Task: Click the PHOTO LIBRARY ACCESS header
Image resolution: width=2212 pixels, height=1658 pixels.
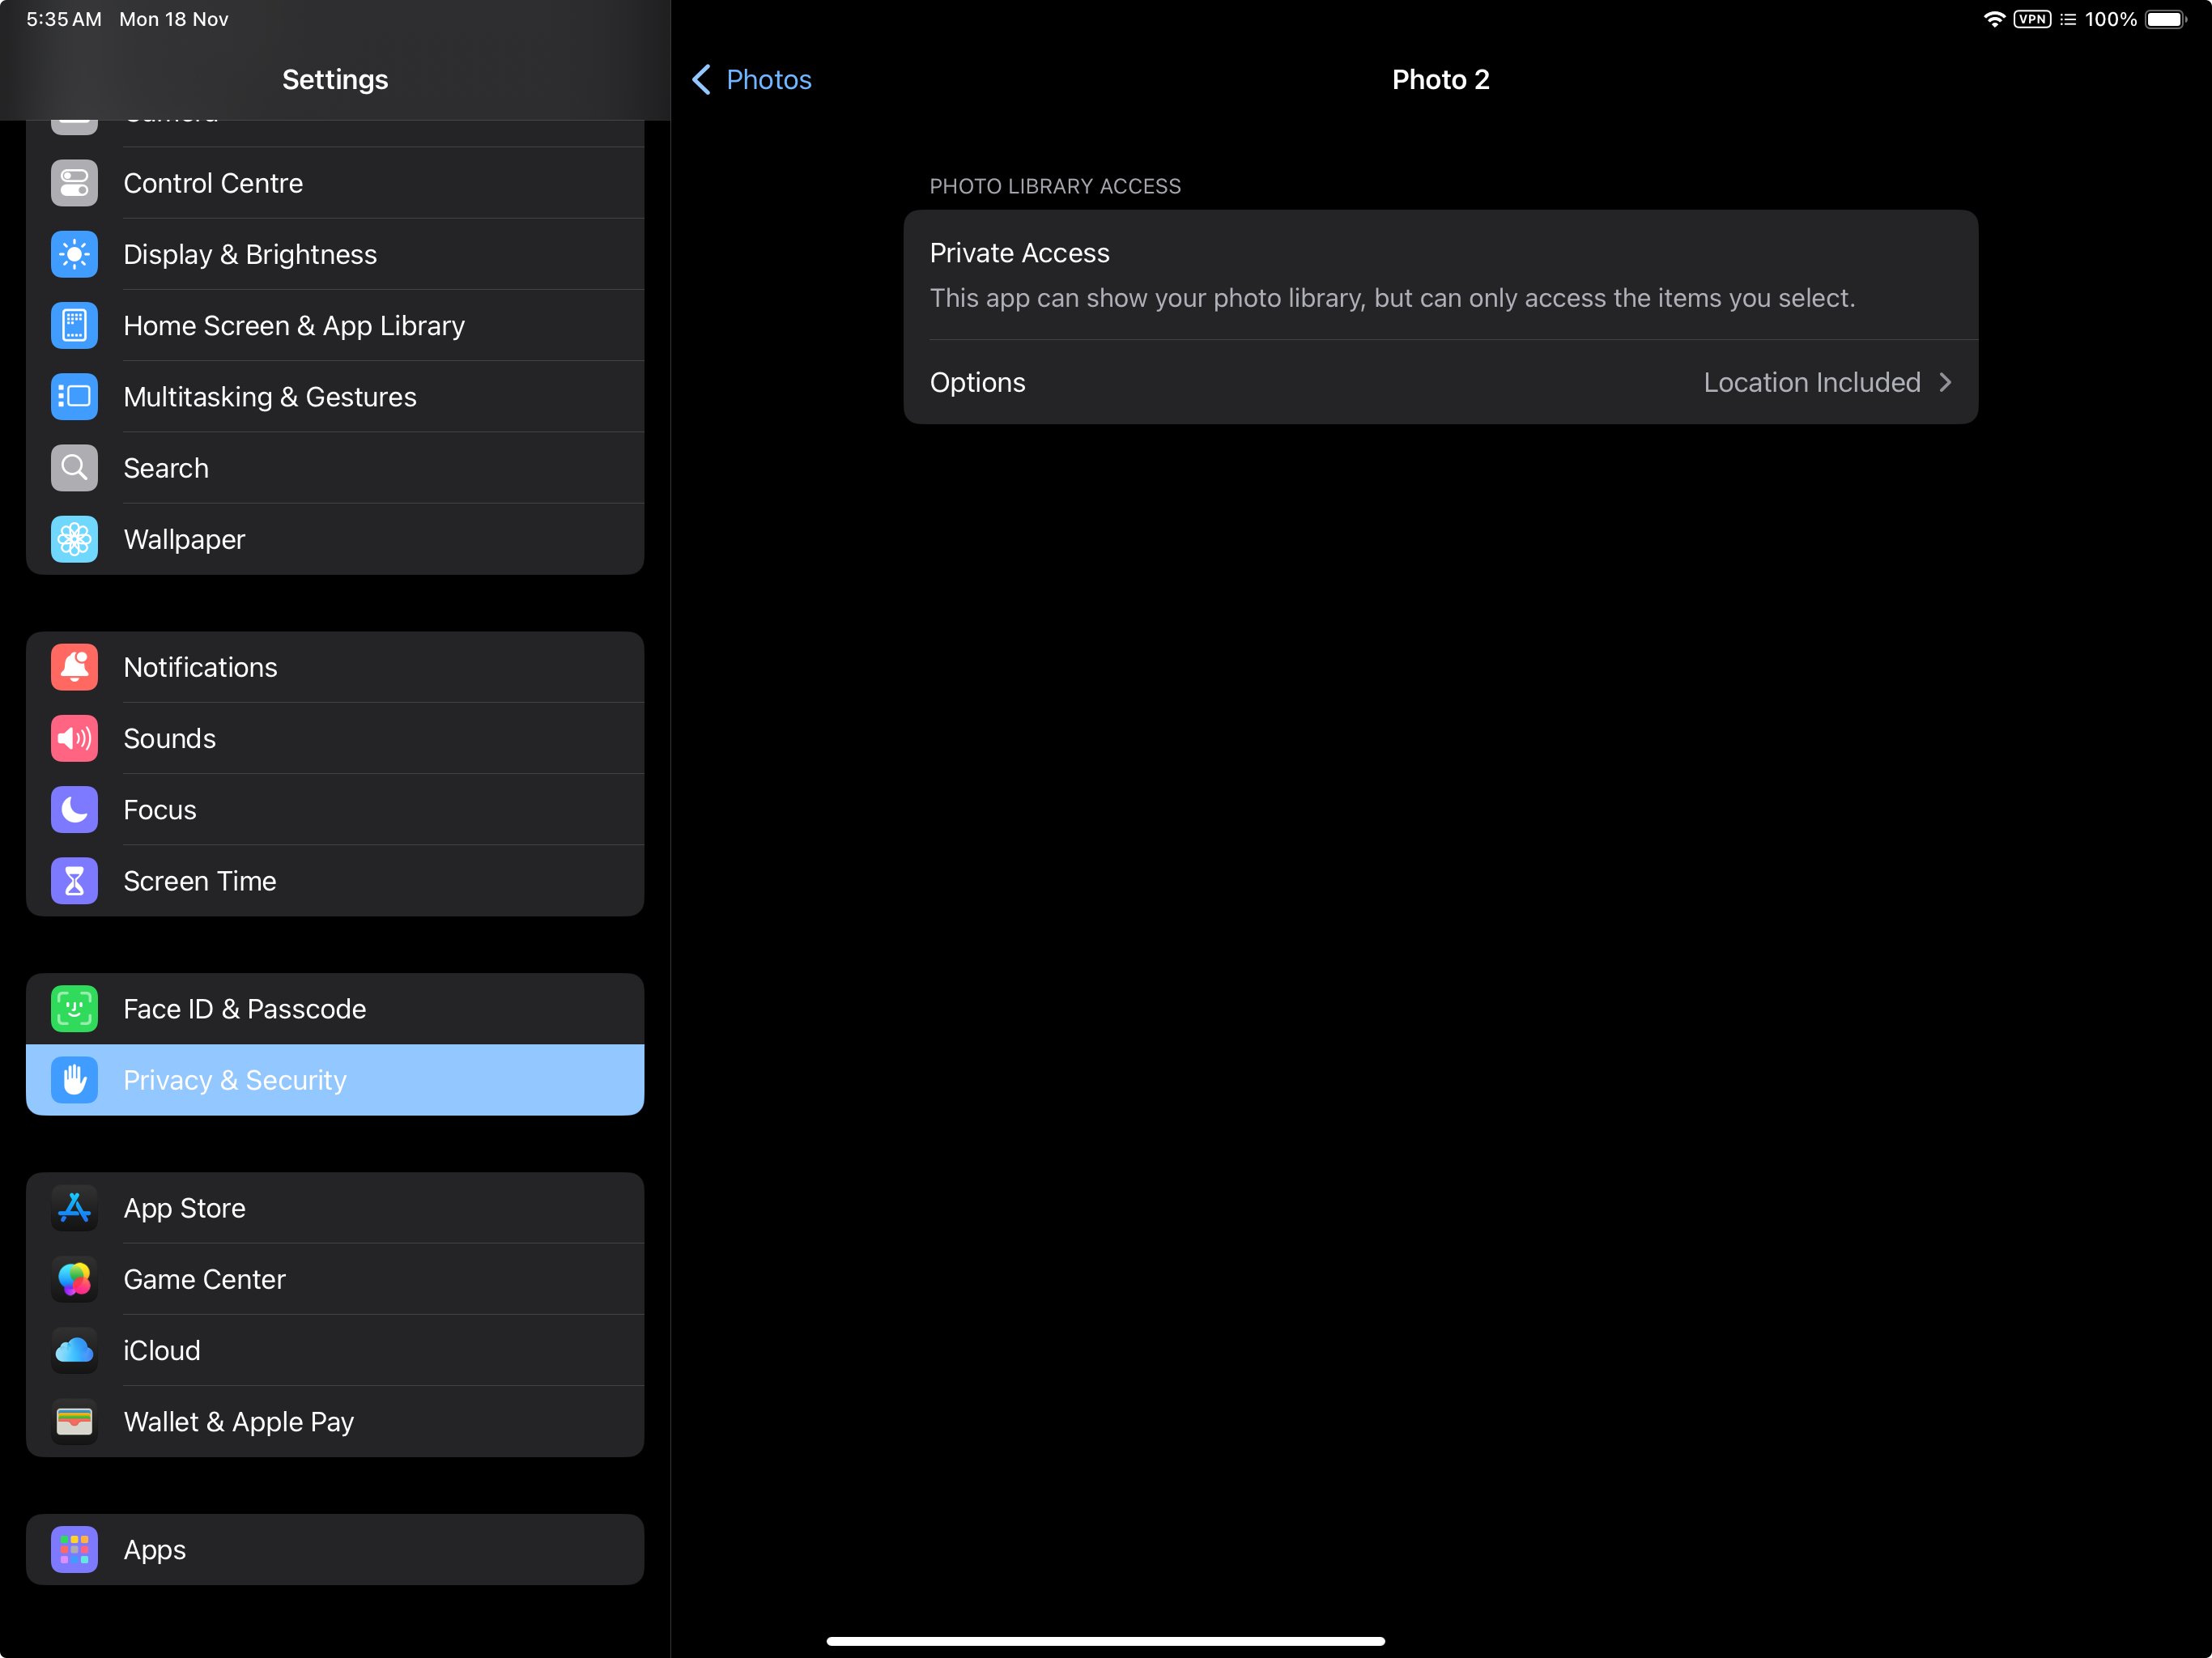Action: pyautogui.click(x=1055, y=186)
